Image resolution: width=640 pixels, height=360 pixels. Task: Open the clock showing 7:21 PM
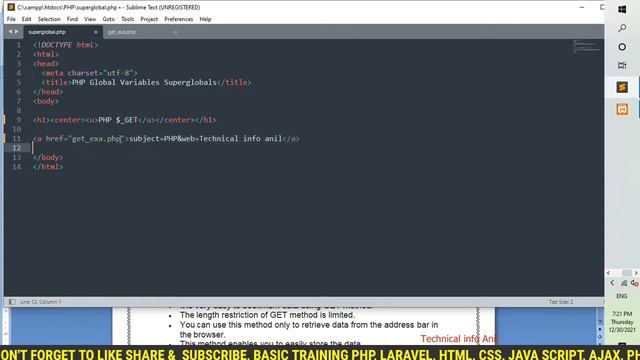click(622, 322)
